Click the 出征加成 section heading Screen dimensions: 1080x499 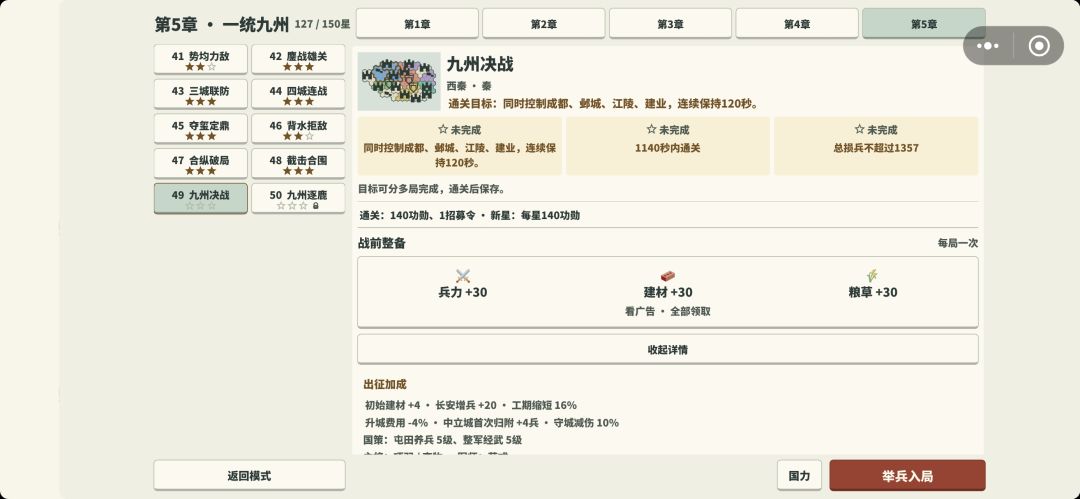pyautogui.click(x=385, y=385)
